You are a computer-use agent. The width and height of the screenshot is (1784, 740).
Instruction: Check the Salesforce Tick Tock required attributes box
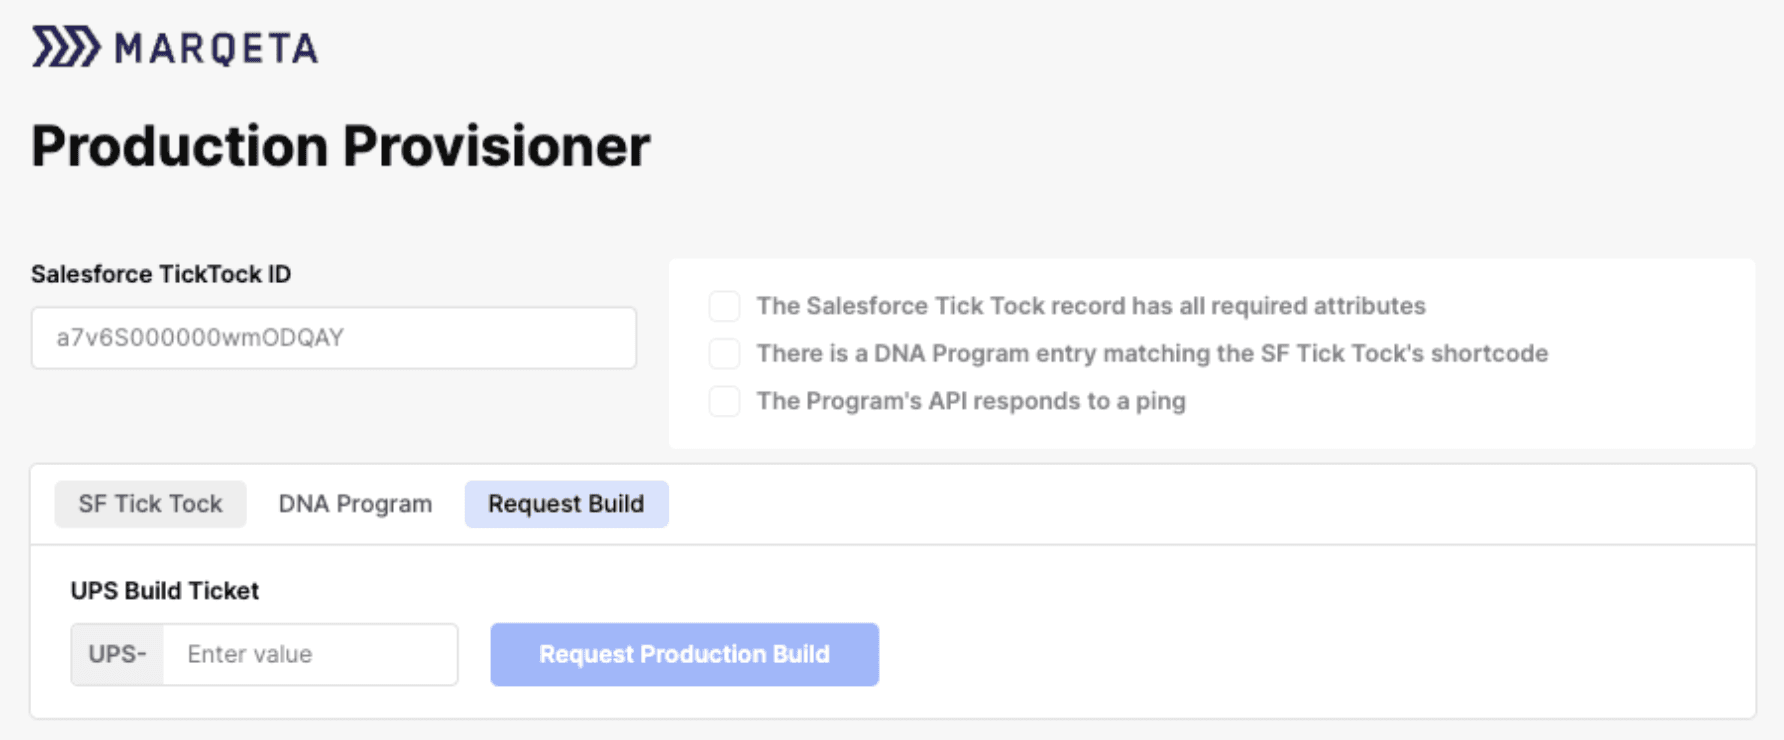[724, 306]
